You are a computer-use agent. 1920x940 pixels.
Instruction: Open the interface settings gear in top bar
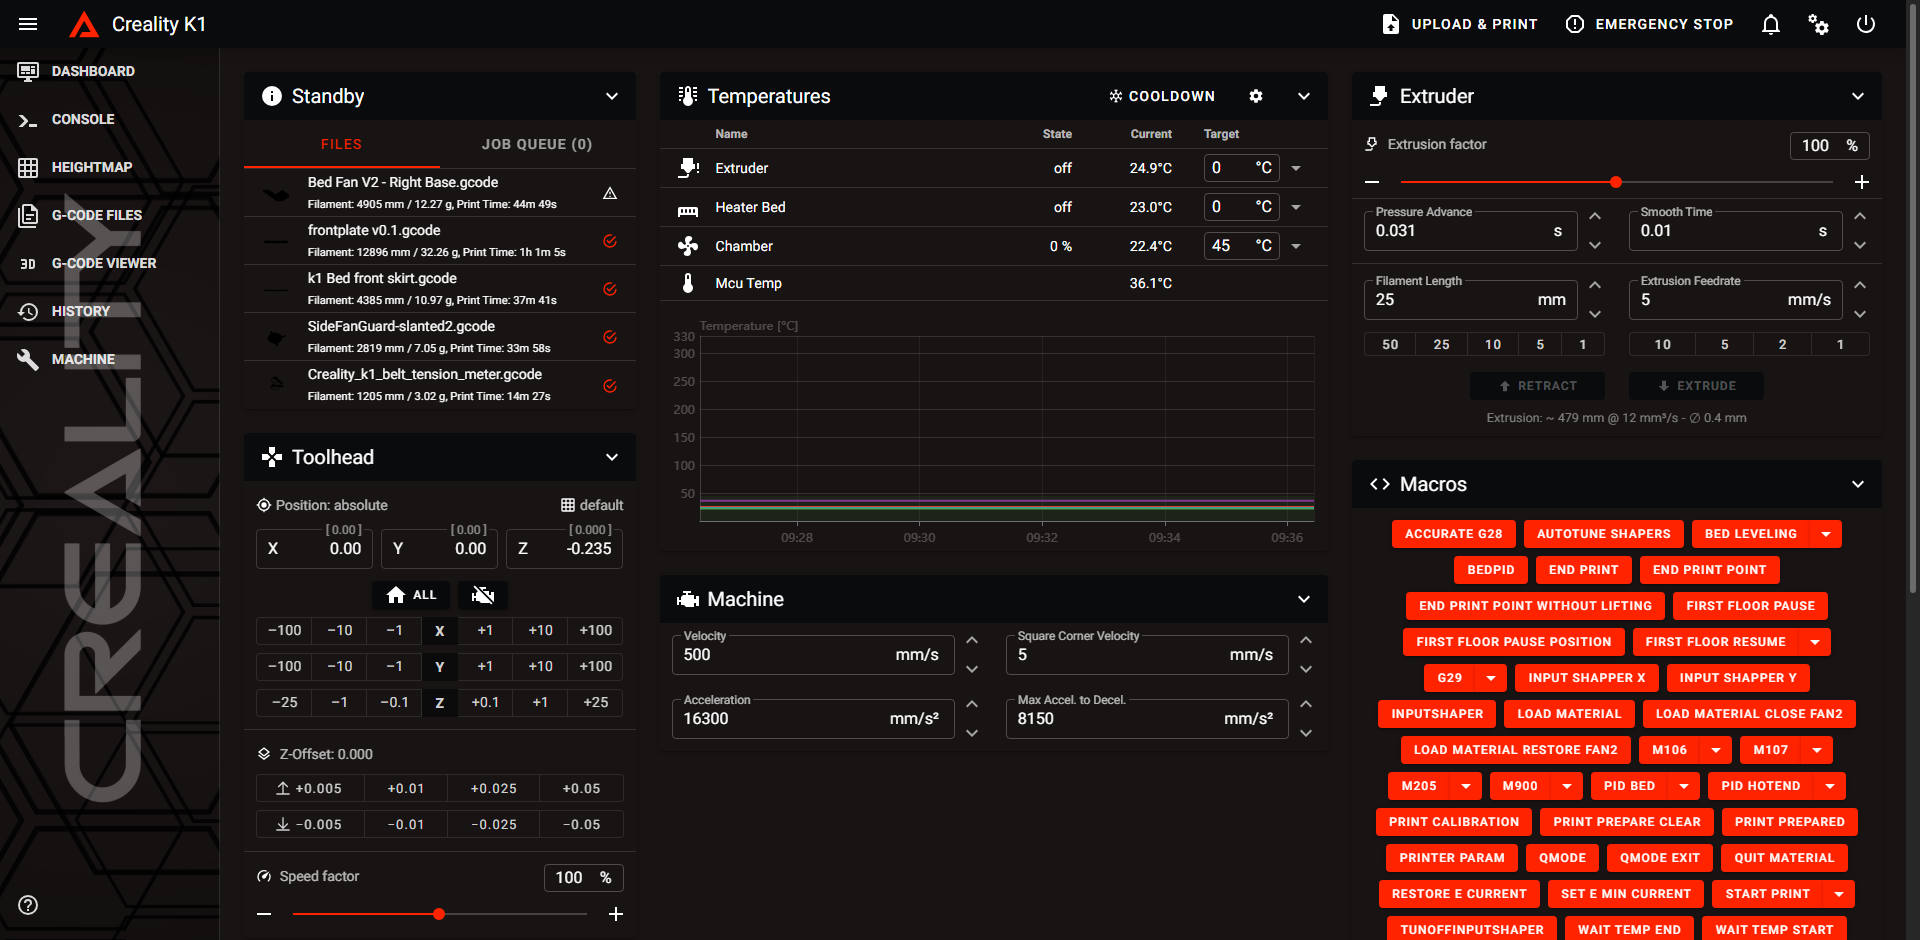[x=1819, y=24]
